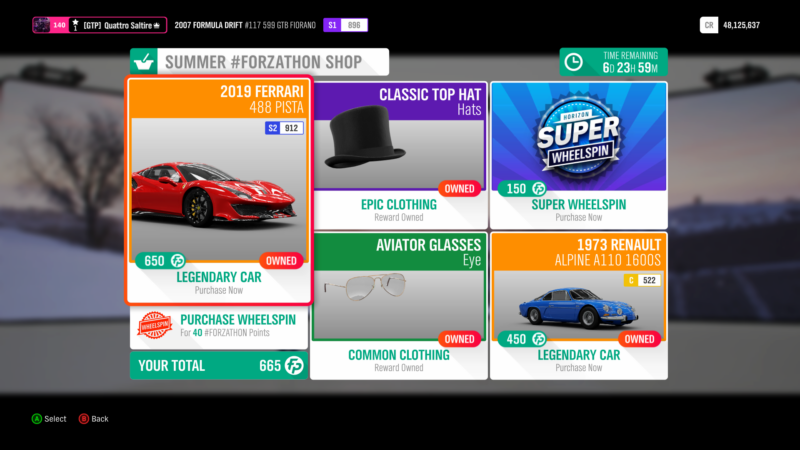Click the Forzathon points icon in Your Total
This screenshot has width=800, height=450.
click(294, 365)
